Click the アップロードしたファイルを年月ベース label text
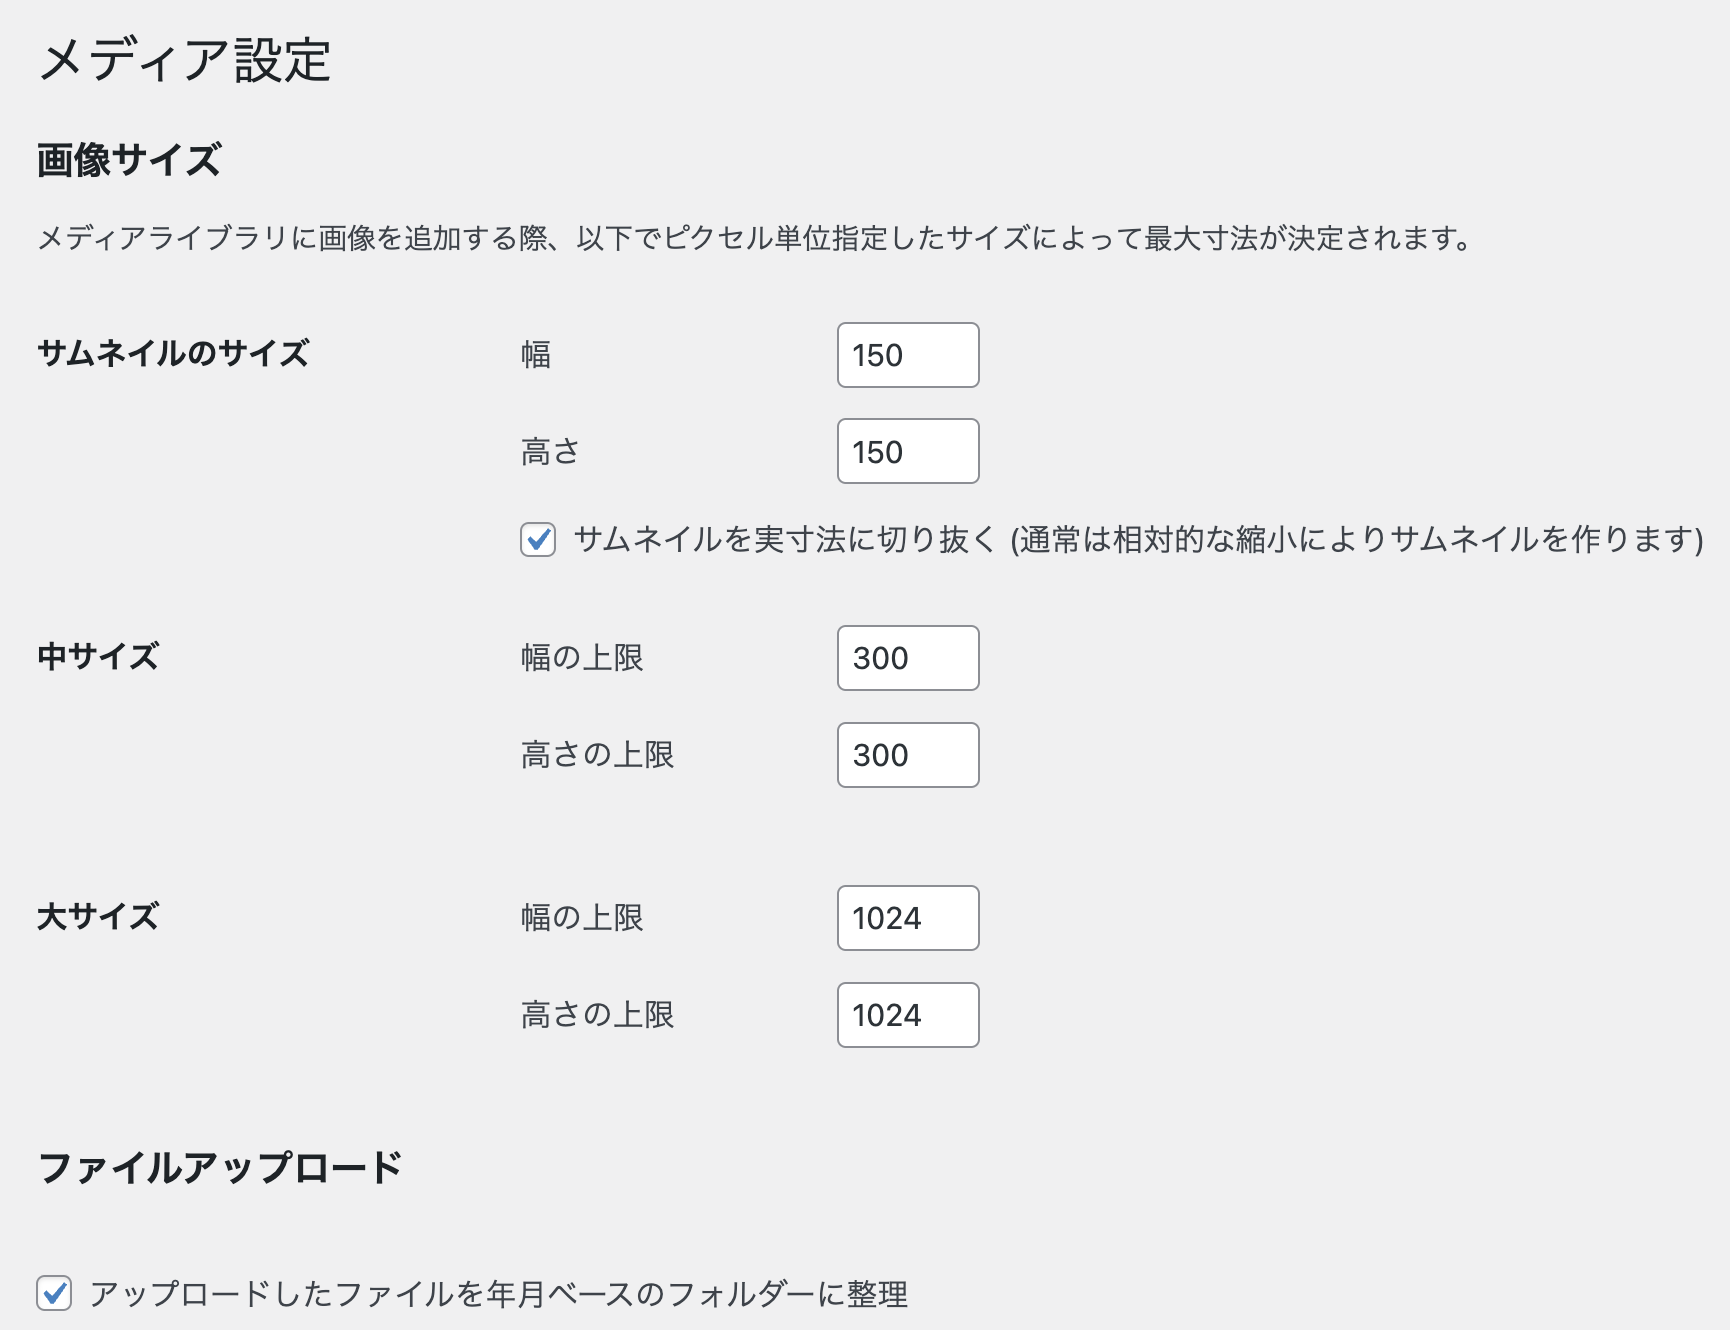The height and width of the screenshot is (1330, 1730). [498, 1294]
